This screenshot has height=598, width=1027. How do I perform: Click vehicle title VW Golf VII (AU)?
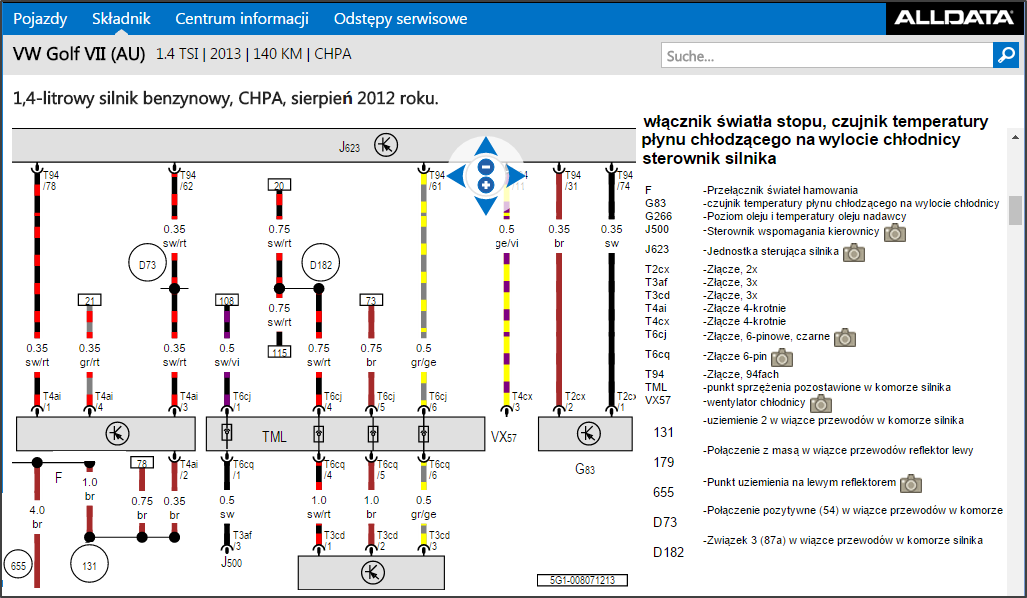(79, 54)
